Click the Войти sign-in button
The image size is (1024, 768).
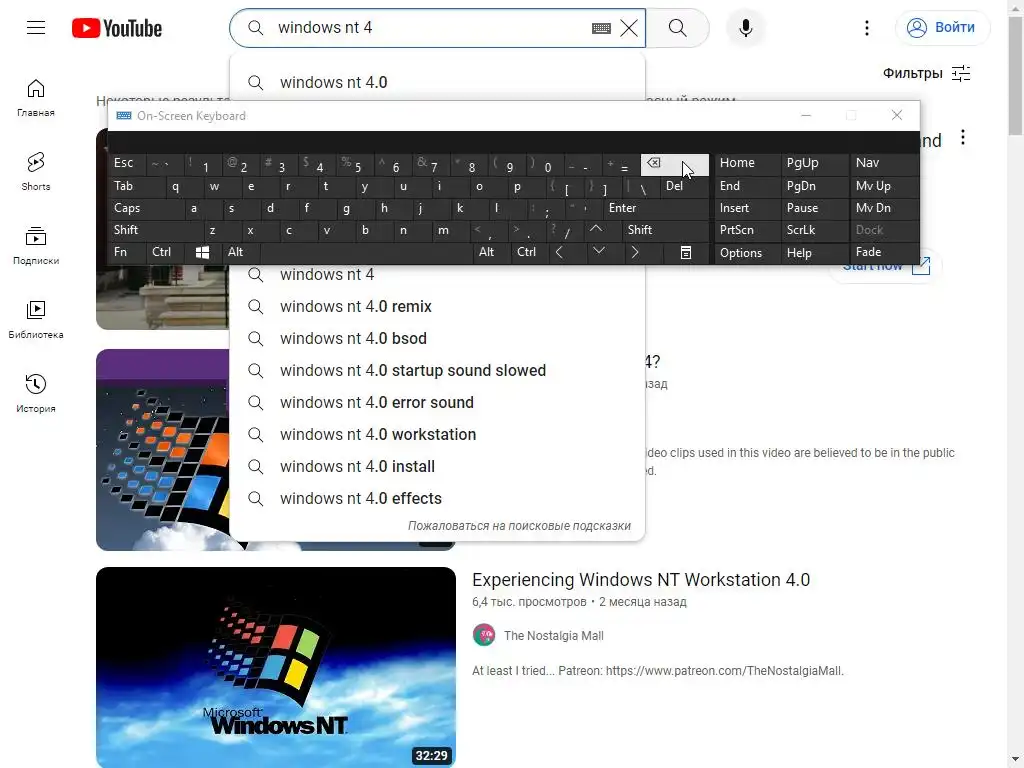(942, 27)
